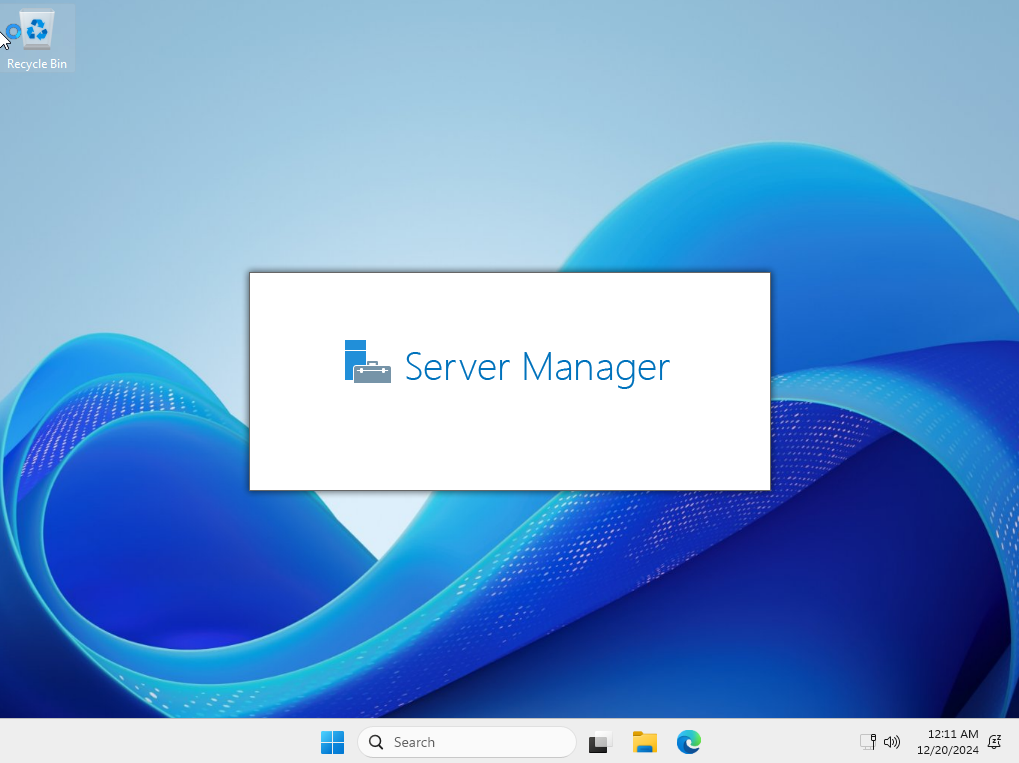Click the 12:11 AM clock time
Image resolution: width=1019 pixels, height=763 pixels.
pos(953,734)
